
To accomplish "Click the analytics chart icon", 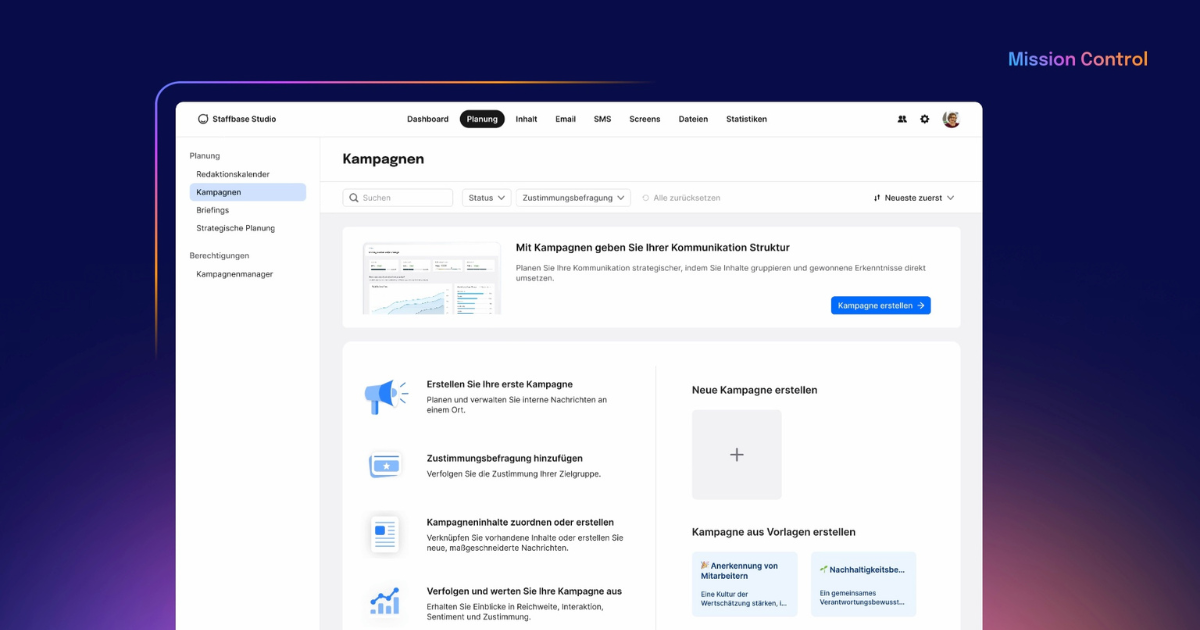I will [385, 601].
